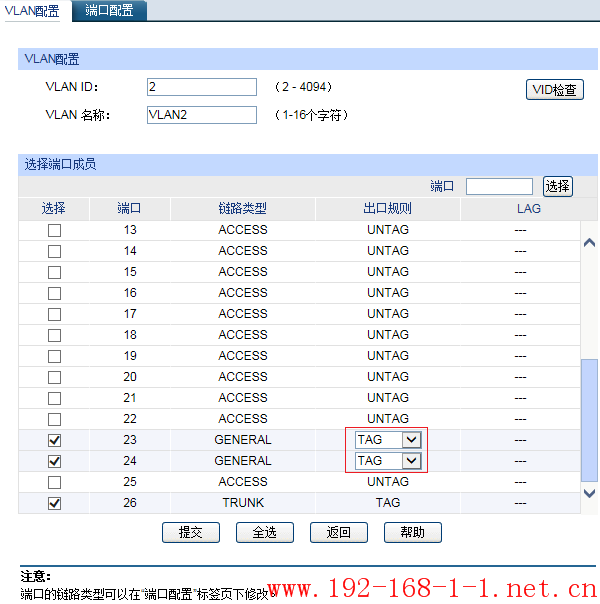Switch to the VLAN配置 tab
The width and height of the screenshot is (600, 604).
pos(32,11)
